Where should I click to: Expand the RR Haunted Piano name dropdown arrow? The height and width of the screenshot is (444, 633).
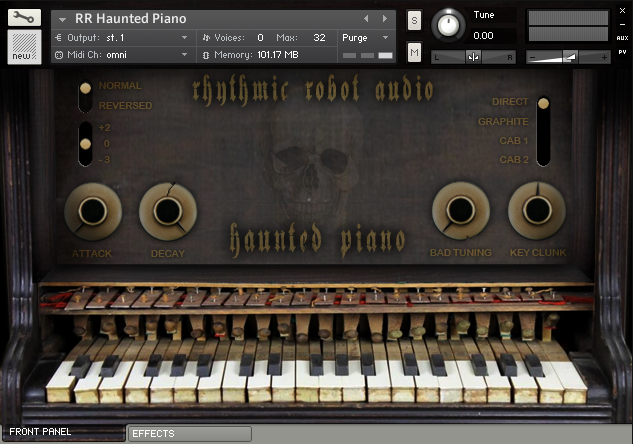tap(62, 19)
